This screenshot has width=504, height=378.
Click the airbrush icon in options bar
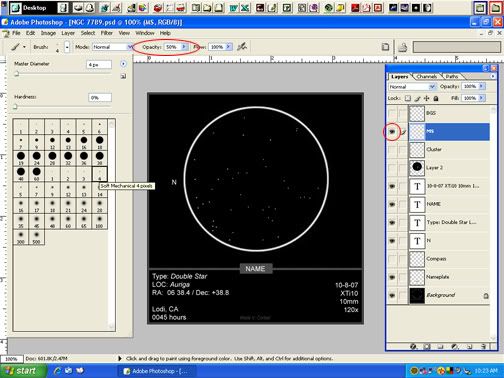click(242, 47)
